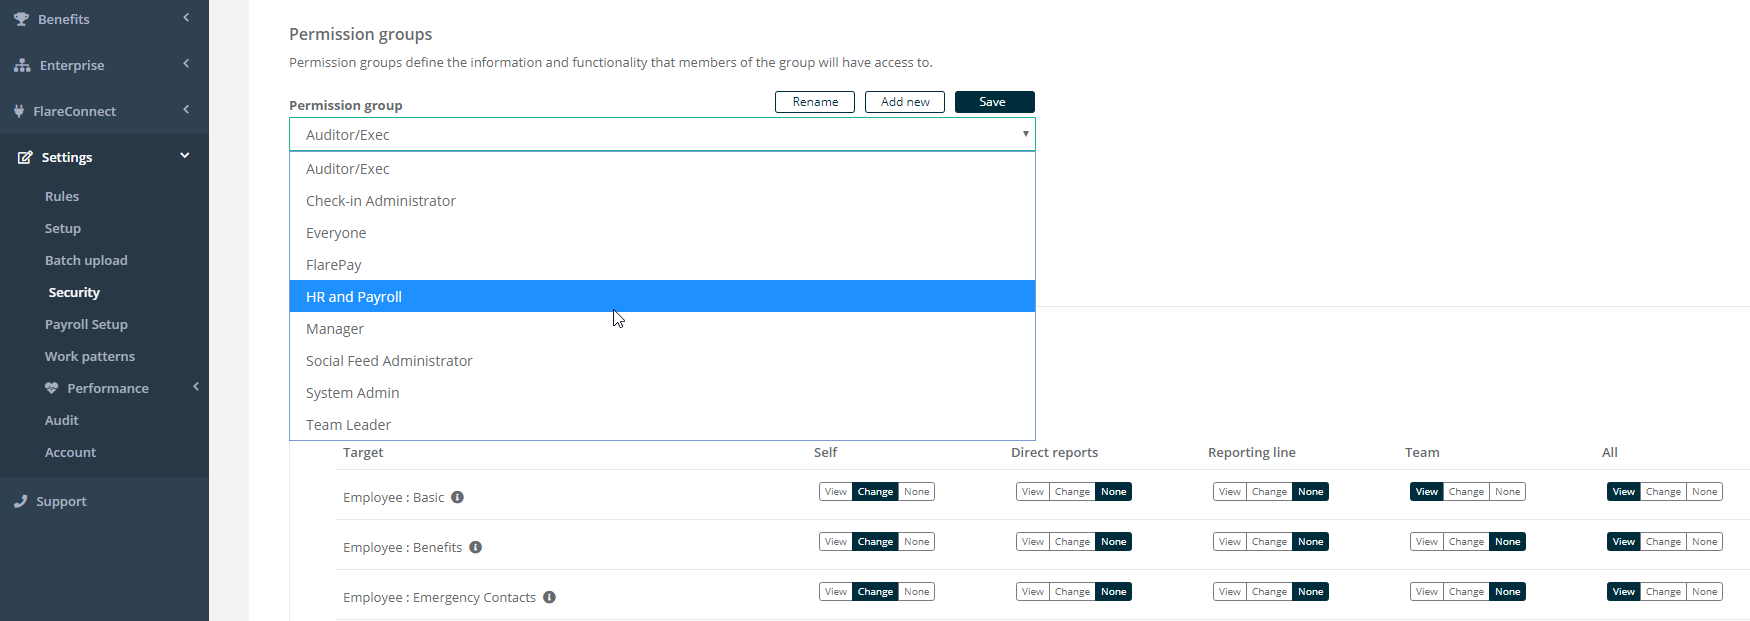Choose Auditor/Exec from the open options list
Screen dimensions: 1750x621
coord(662,169)
